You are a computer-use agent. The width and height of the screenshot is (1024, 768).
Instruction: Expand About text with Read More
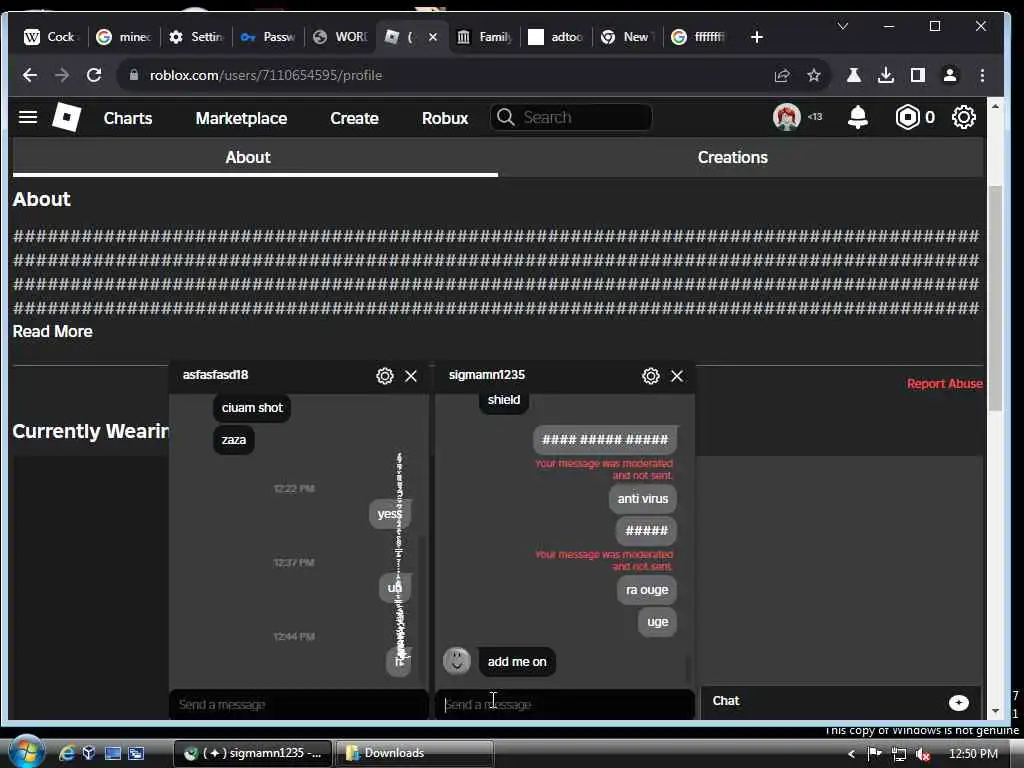click(52, 332)
